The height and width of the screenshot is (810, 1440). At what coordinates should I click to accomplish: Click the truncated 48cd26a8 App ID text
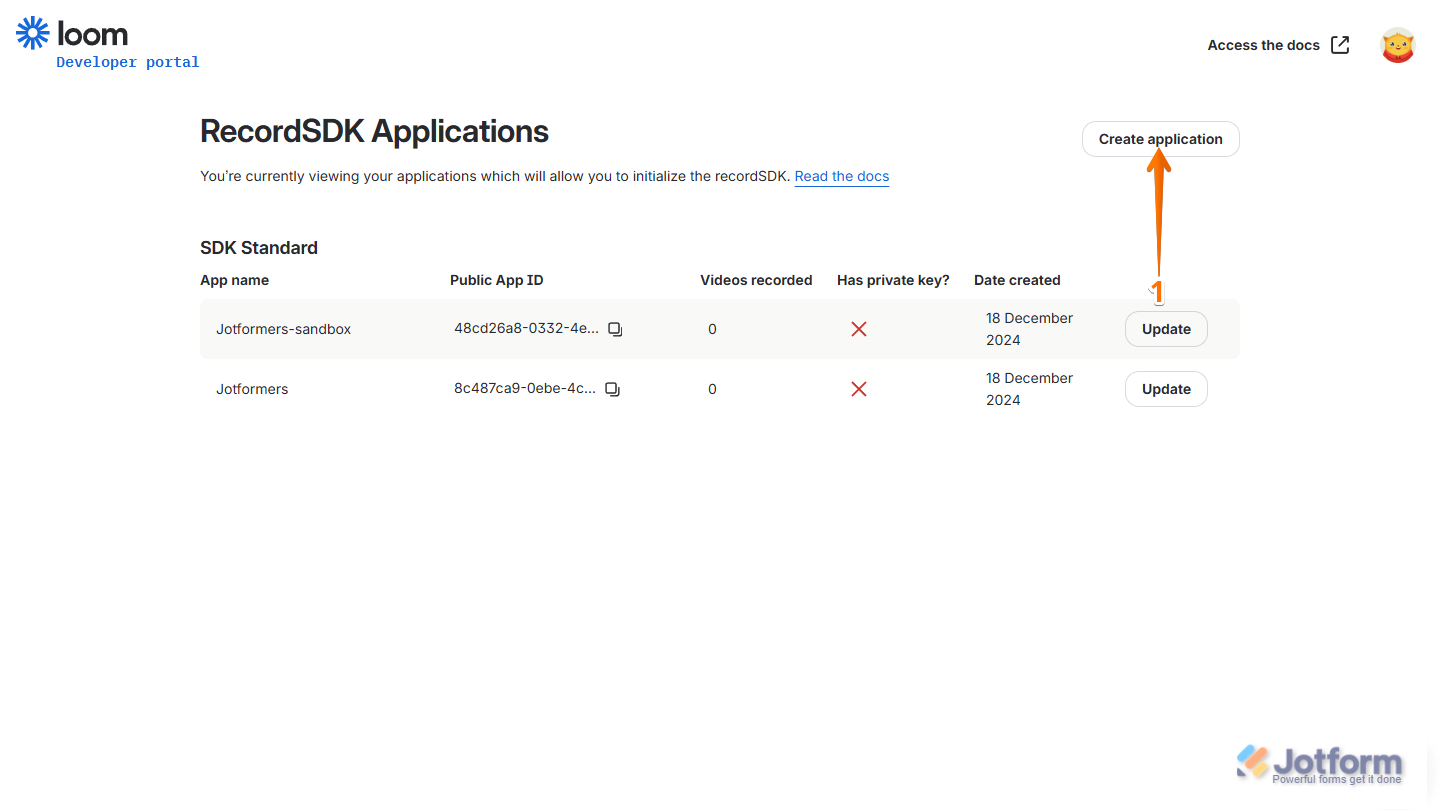coord(525,327)
